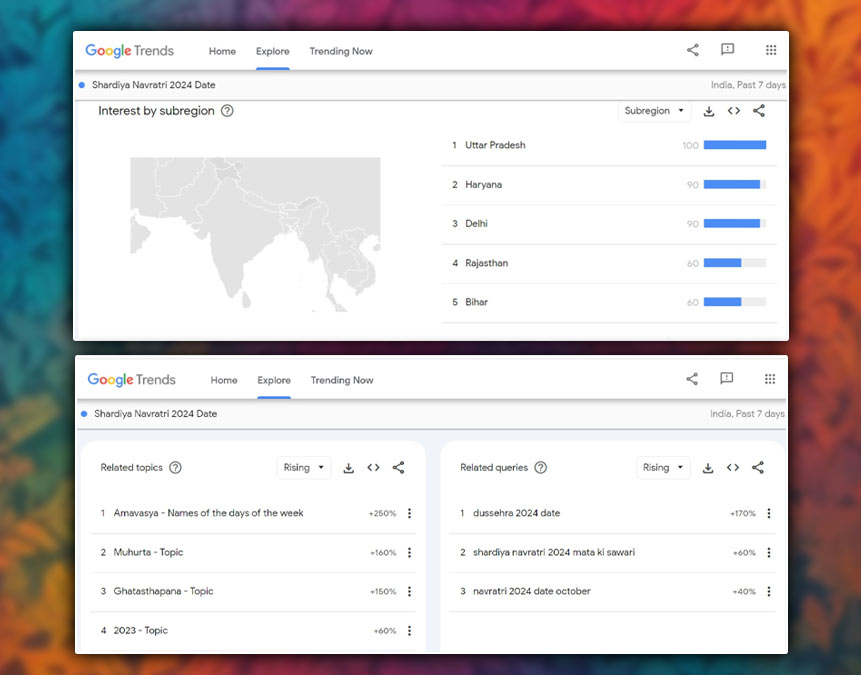Open help tooltip next to Interest by subregion

click(227, 111)
